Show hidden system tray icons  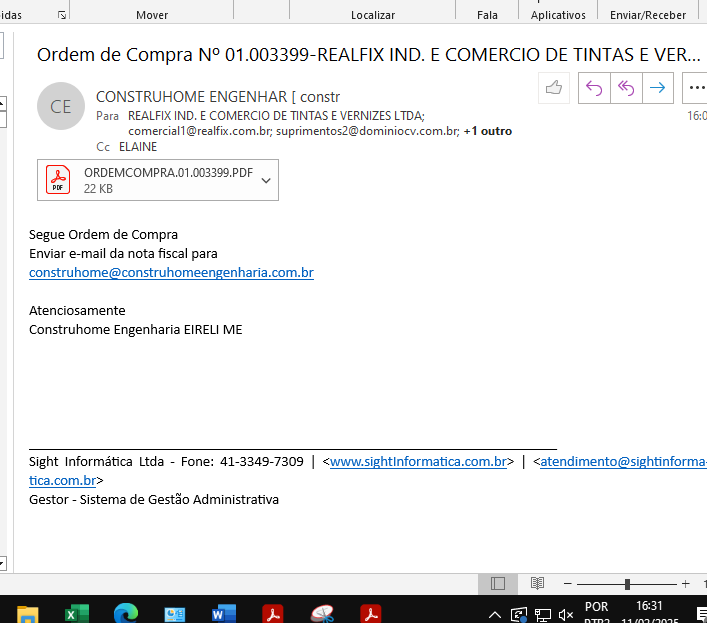tap(495, 614)
